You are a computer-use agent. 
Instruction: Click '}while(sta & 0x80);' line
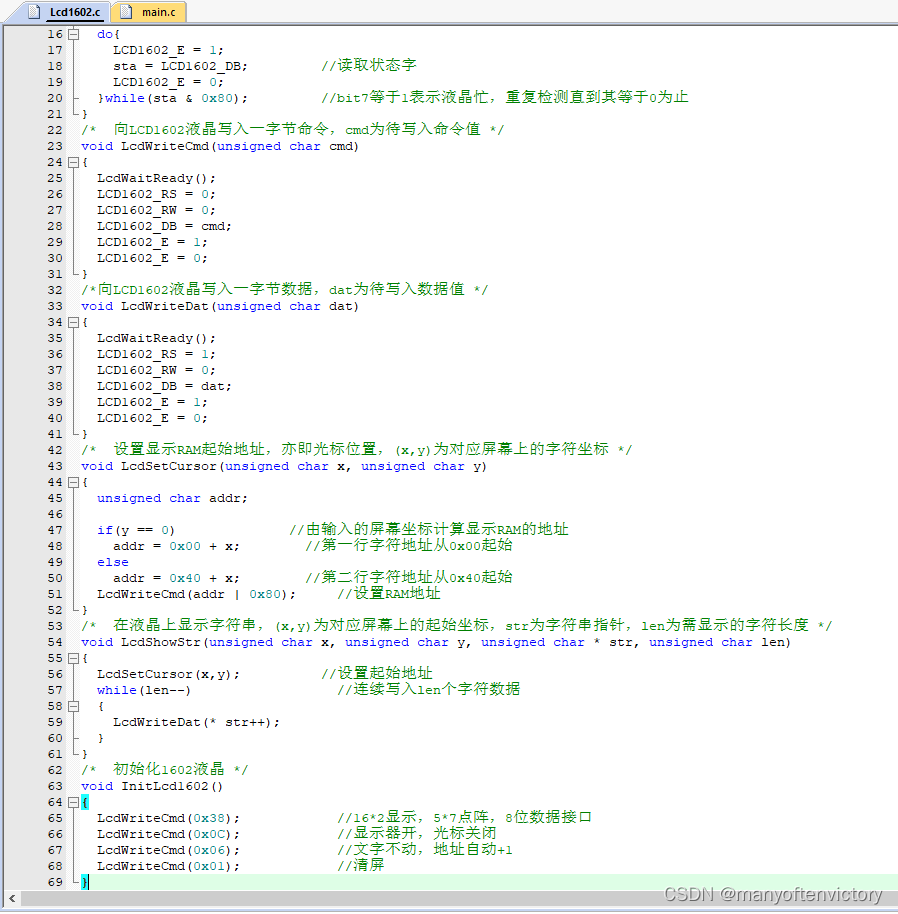coord(172,99)
